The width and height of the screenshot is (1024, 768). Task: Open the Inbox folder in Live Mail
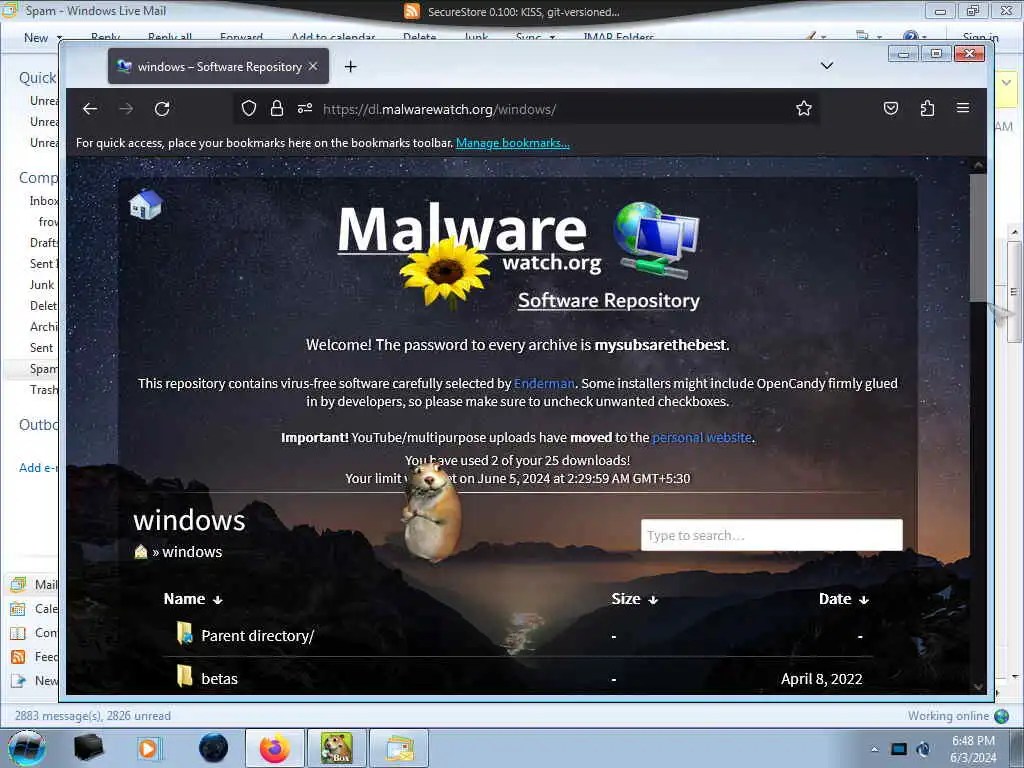[44, 200]
